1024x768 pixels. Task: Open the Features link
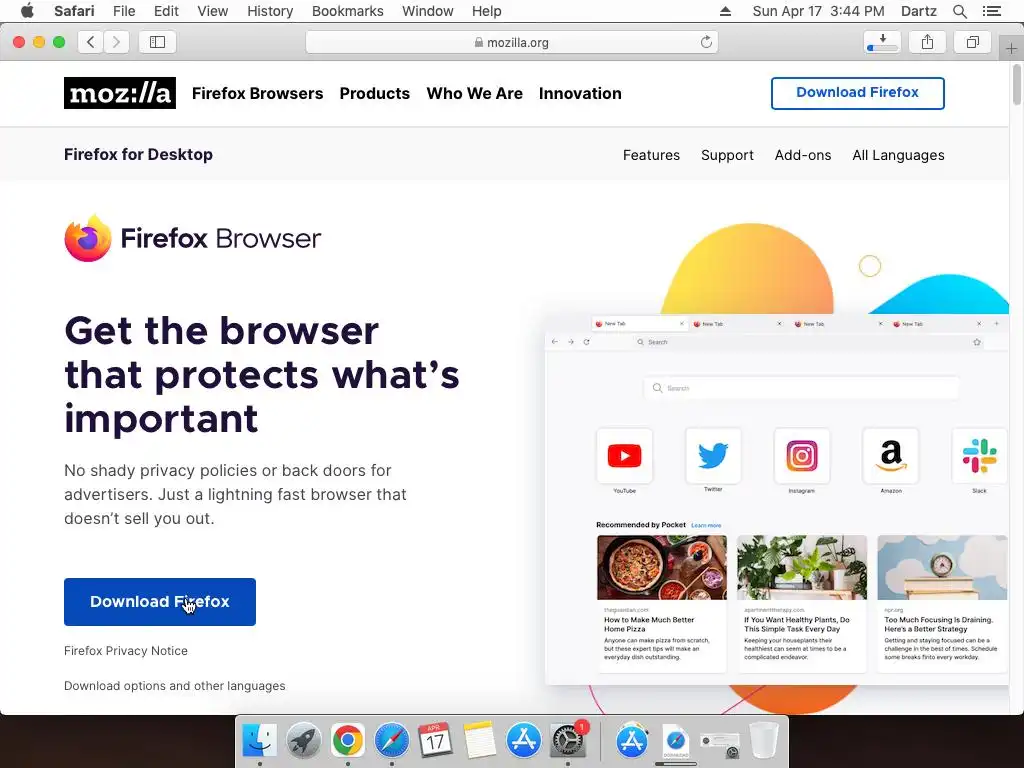tap(651, 155)
